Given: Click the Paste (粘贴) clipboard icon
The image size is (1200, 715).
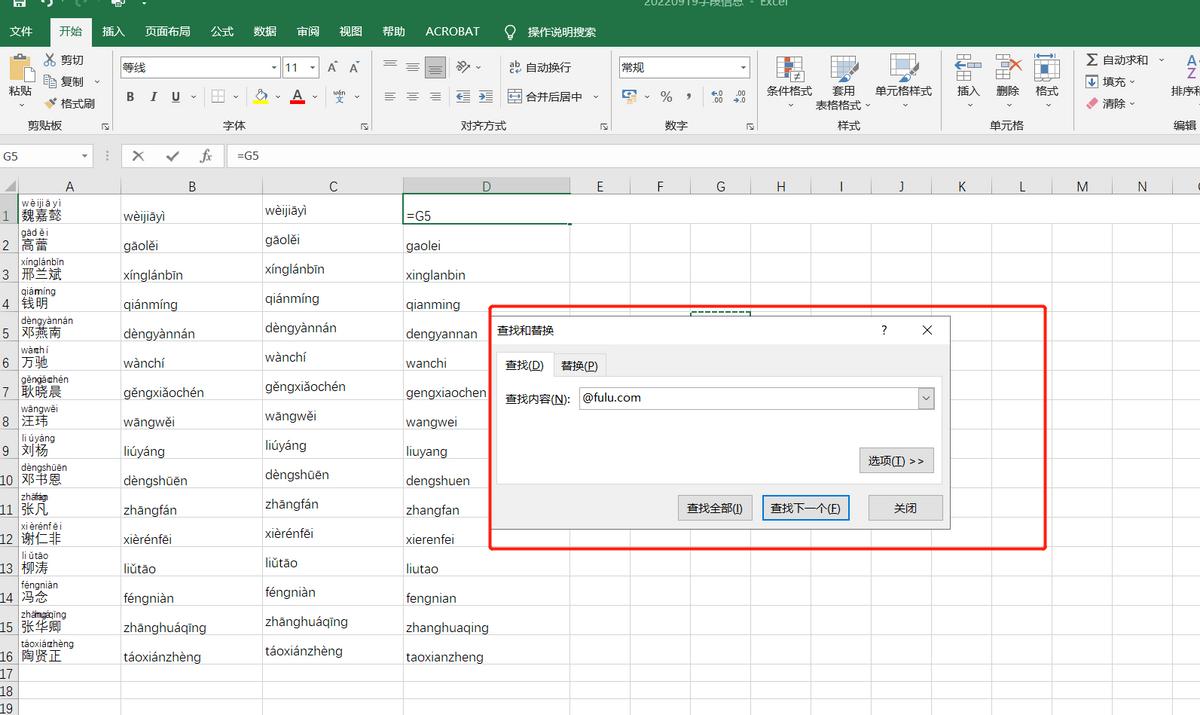Looking at the screenshot, I should [x=20, y=69].
